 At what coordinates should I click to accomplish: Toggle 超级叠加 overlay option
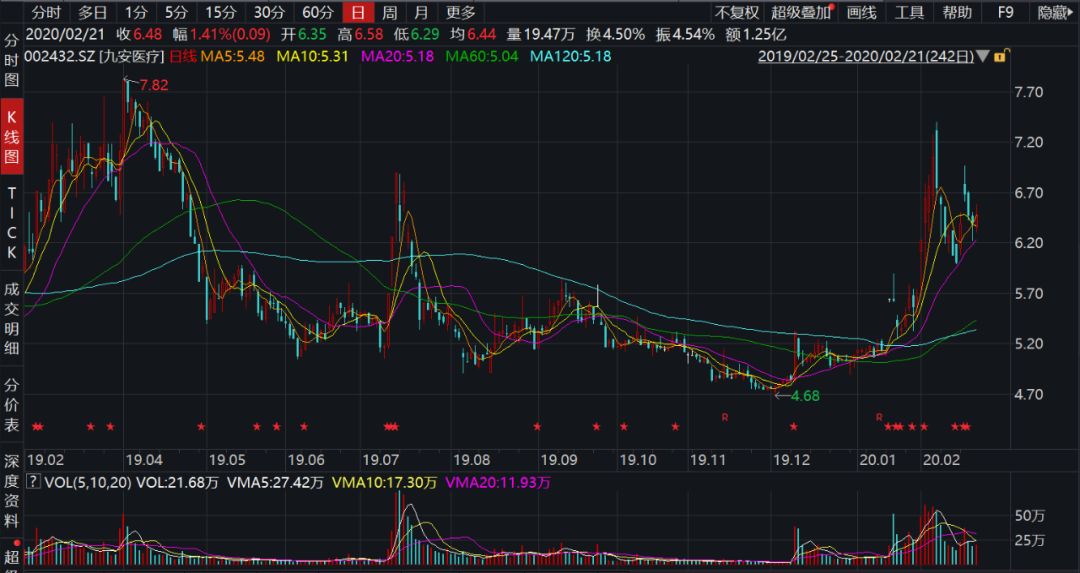801,13
